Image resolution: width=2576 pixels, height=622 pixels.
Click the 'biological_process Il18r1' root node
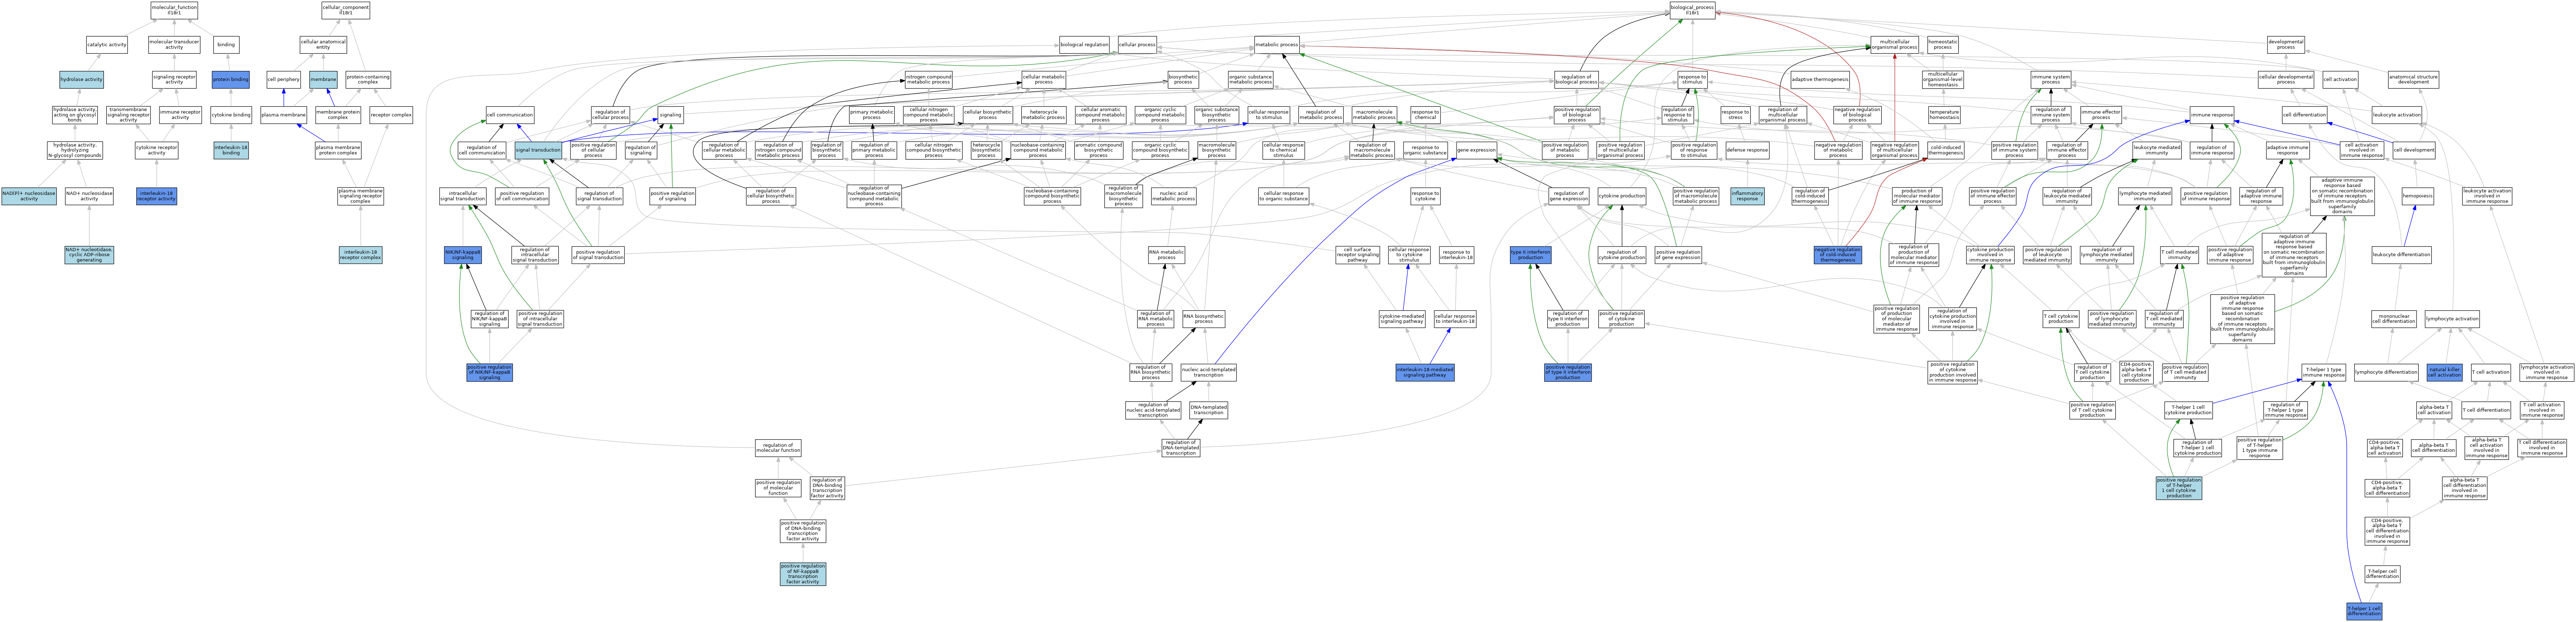click(x=1692, y=10)
